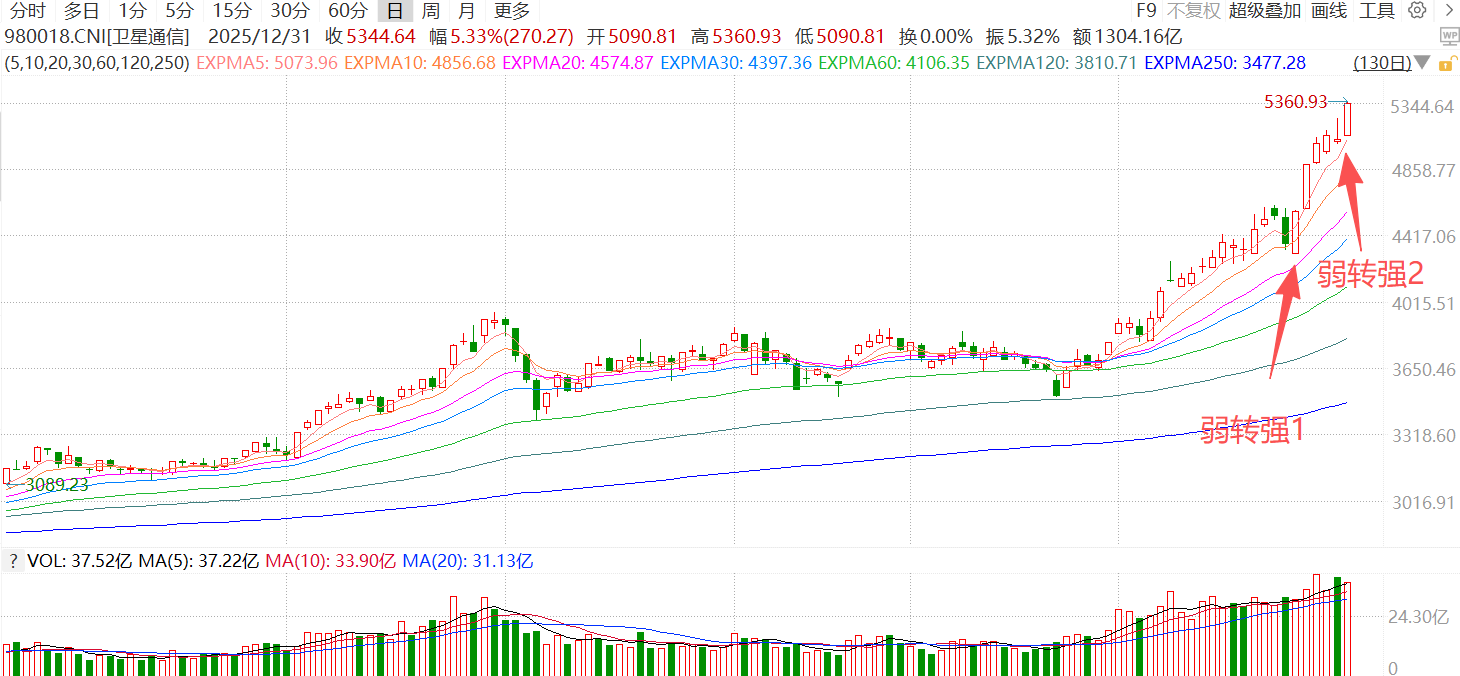The width and height of the screenshot is (1460, 676).
Task: Open the 更多 periods menu
Action: tap(512, 11)
